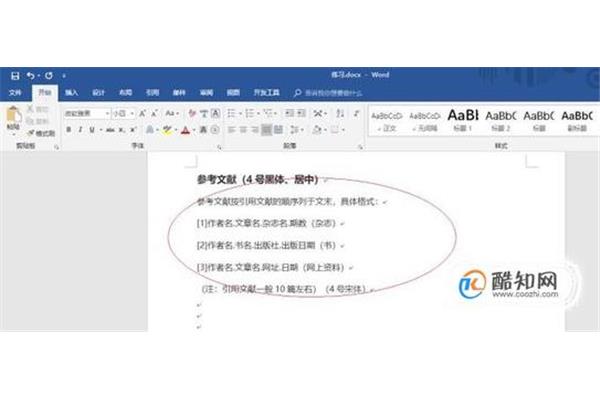Switch to the Layout (布局) tab

tap(125, 93)
